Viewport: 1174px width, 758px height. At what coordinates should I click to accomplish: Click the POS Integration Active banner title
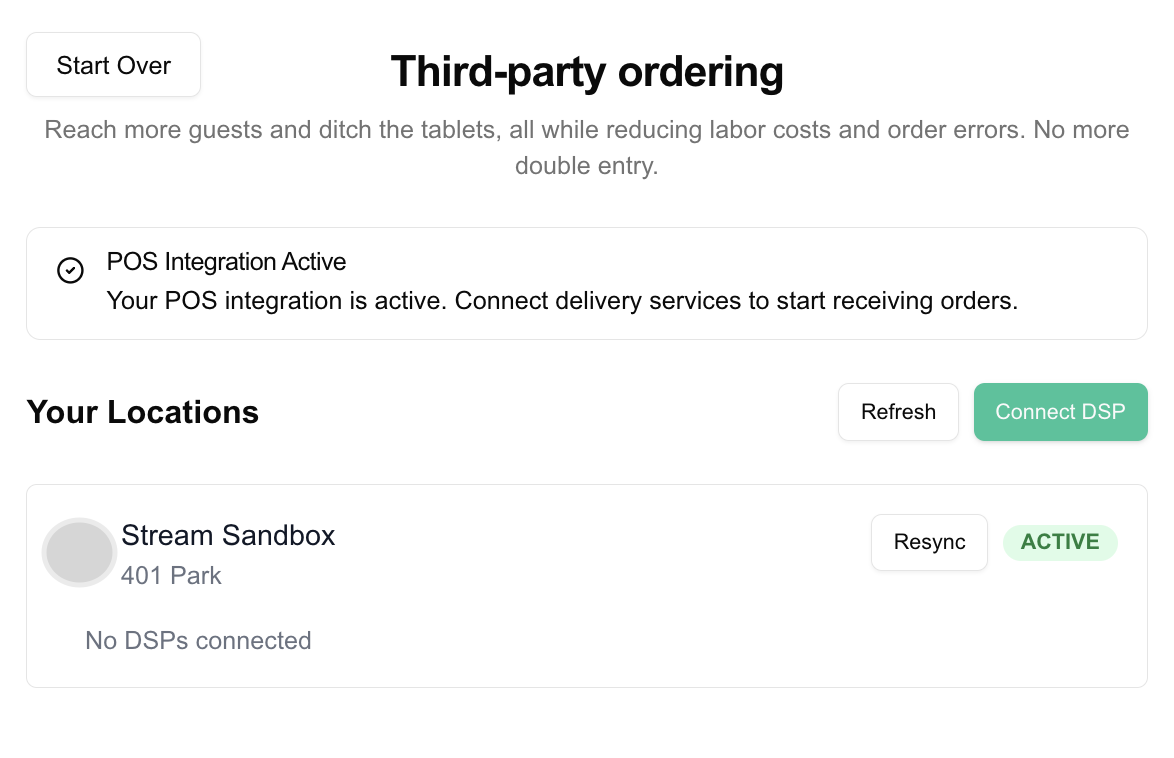(x=226, y=262)
